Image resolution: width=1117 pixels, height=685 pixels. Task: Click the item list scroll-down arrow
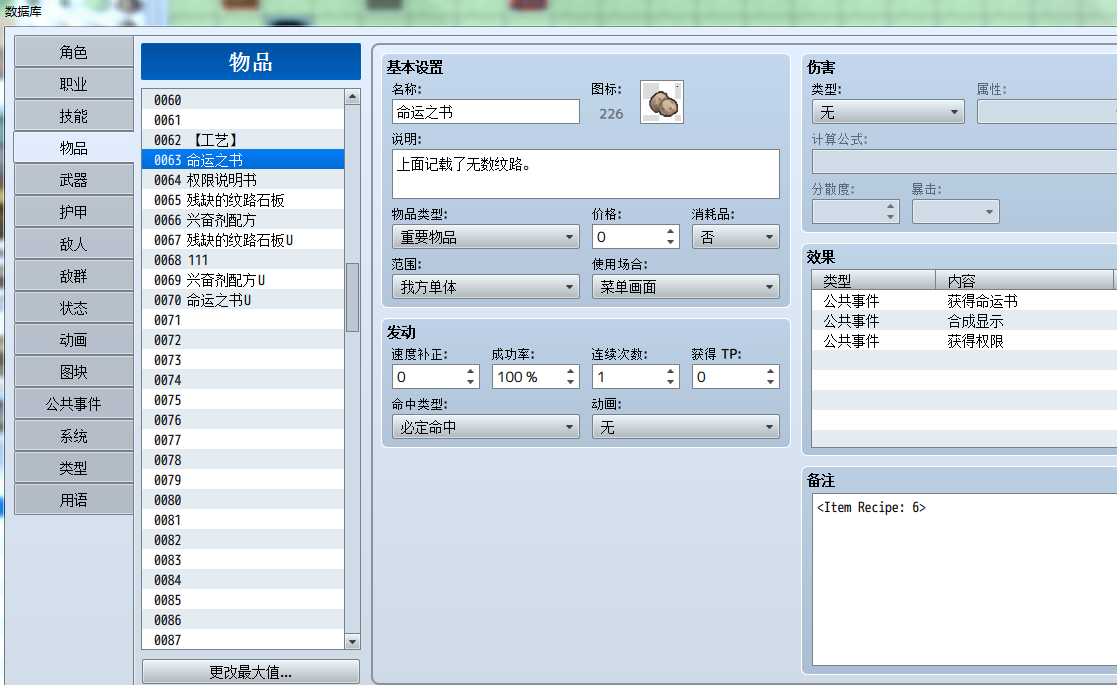click(x=353, y=642)
